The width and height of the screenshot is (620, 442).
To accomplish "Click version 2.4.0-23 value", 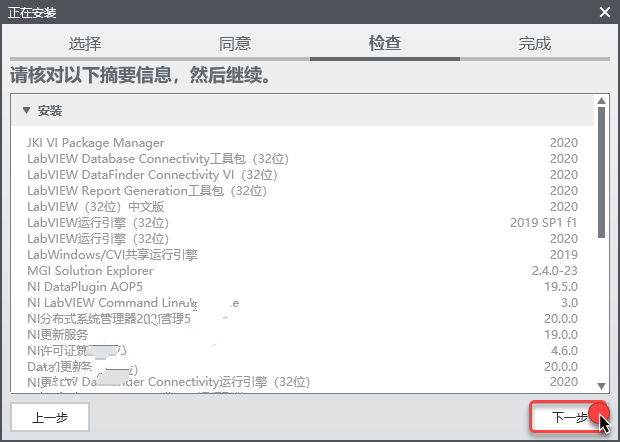I will click(x=554, y=271).
